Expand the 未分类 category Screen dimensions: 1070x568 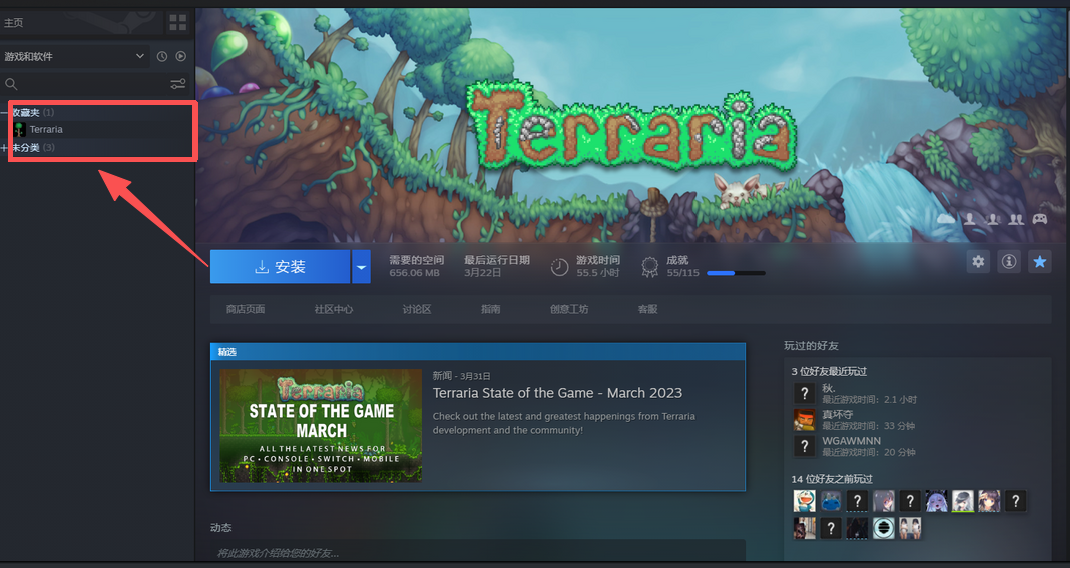pos(6,148)
